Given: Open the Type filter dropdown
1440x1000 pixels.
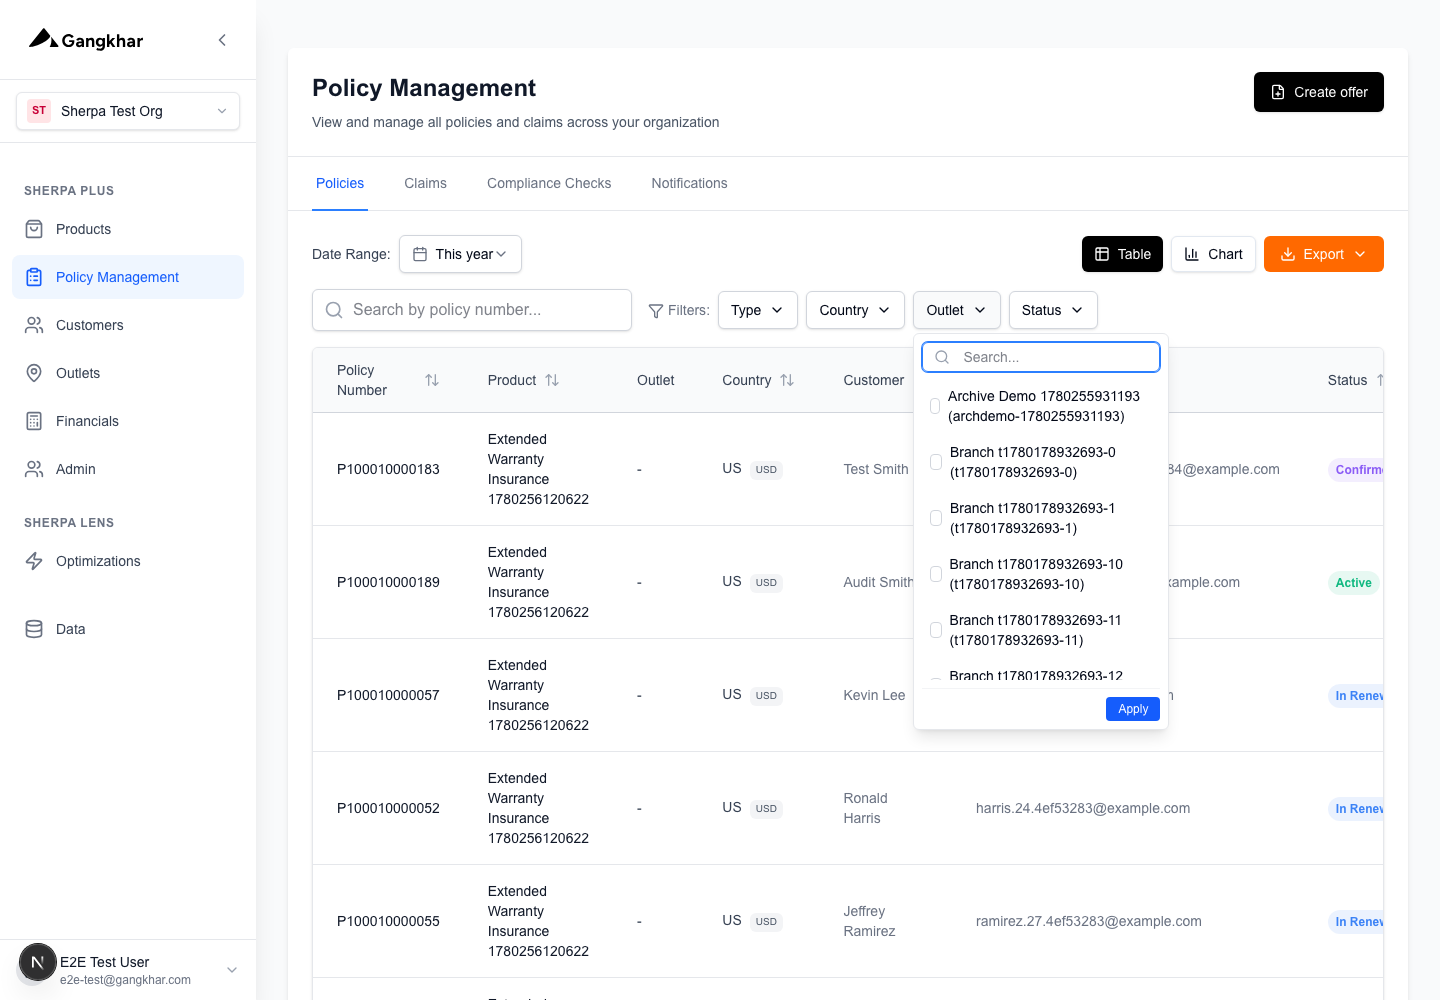Looking at the screenshot, I should pyautogui.click(x=758, y=310).
